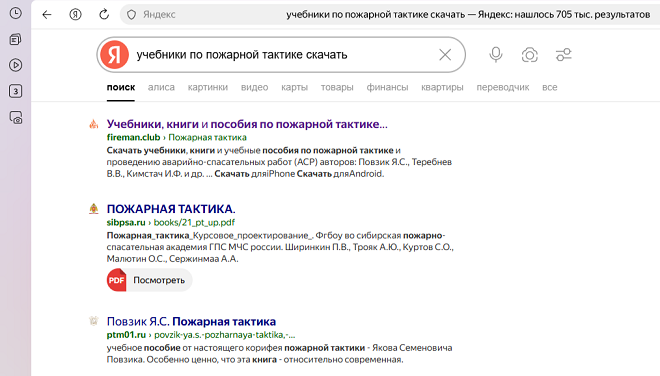This screenshot has width=660, height=376.
Task: Switch to the товары tab
Action: click(x=337, y=87)
